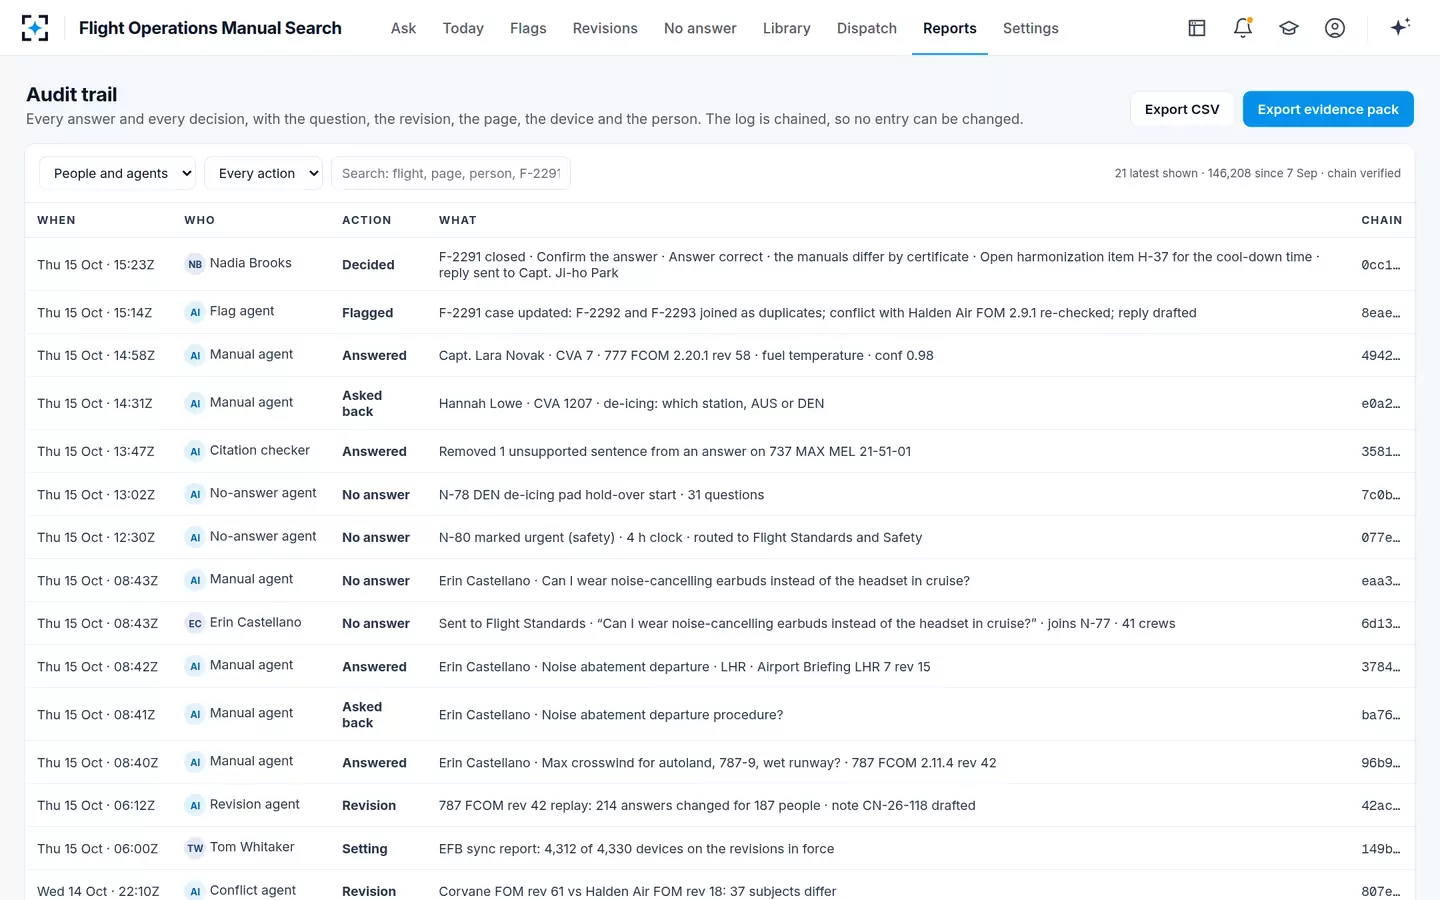
Task: Go to the Dispatch tab
Action: (867, 28)
